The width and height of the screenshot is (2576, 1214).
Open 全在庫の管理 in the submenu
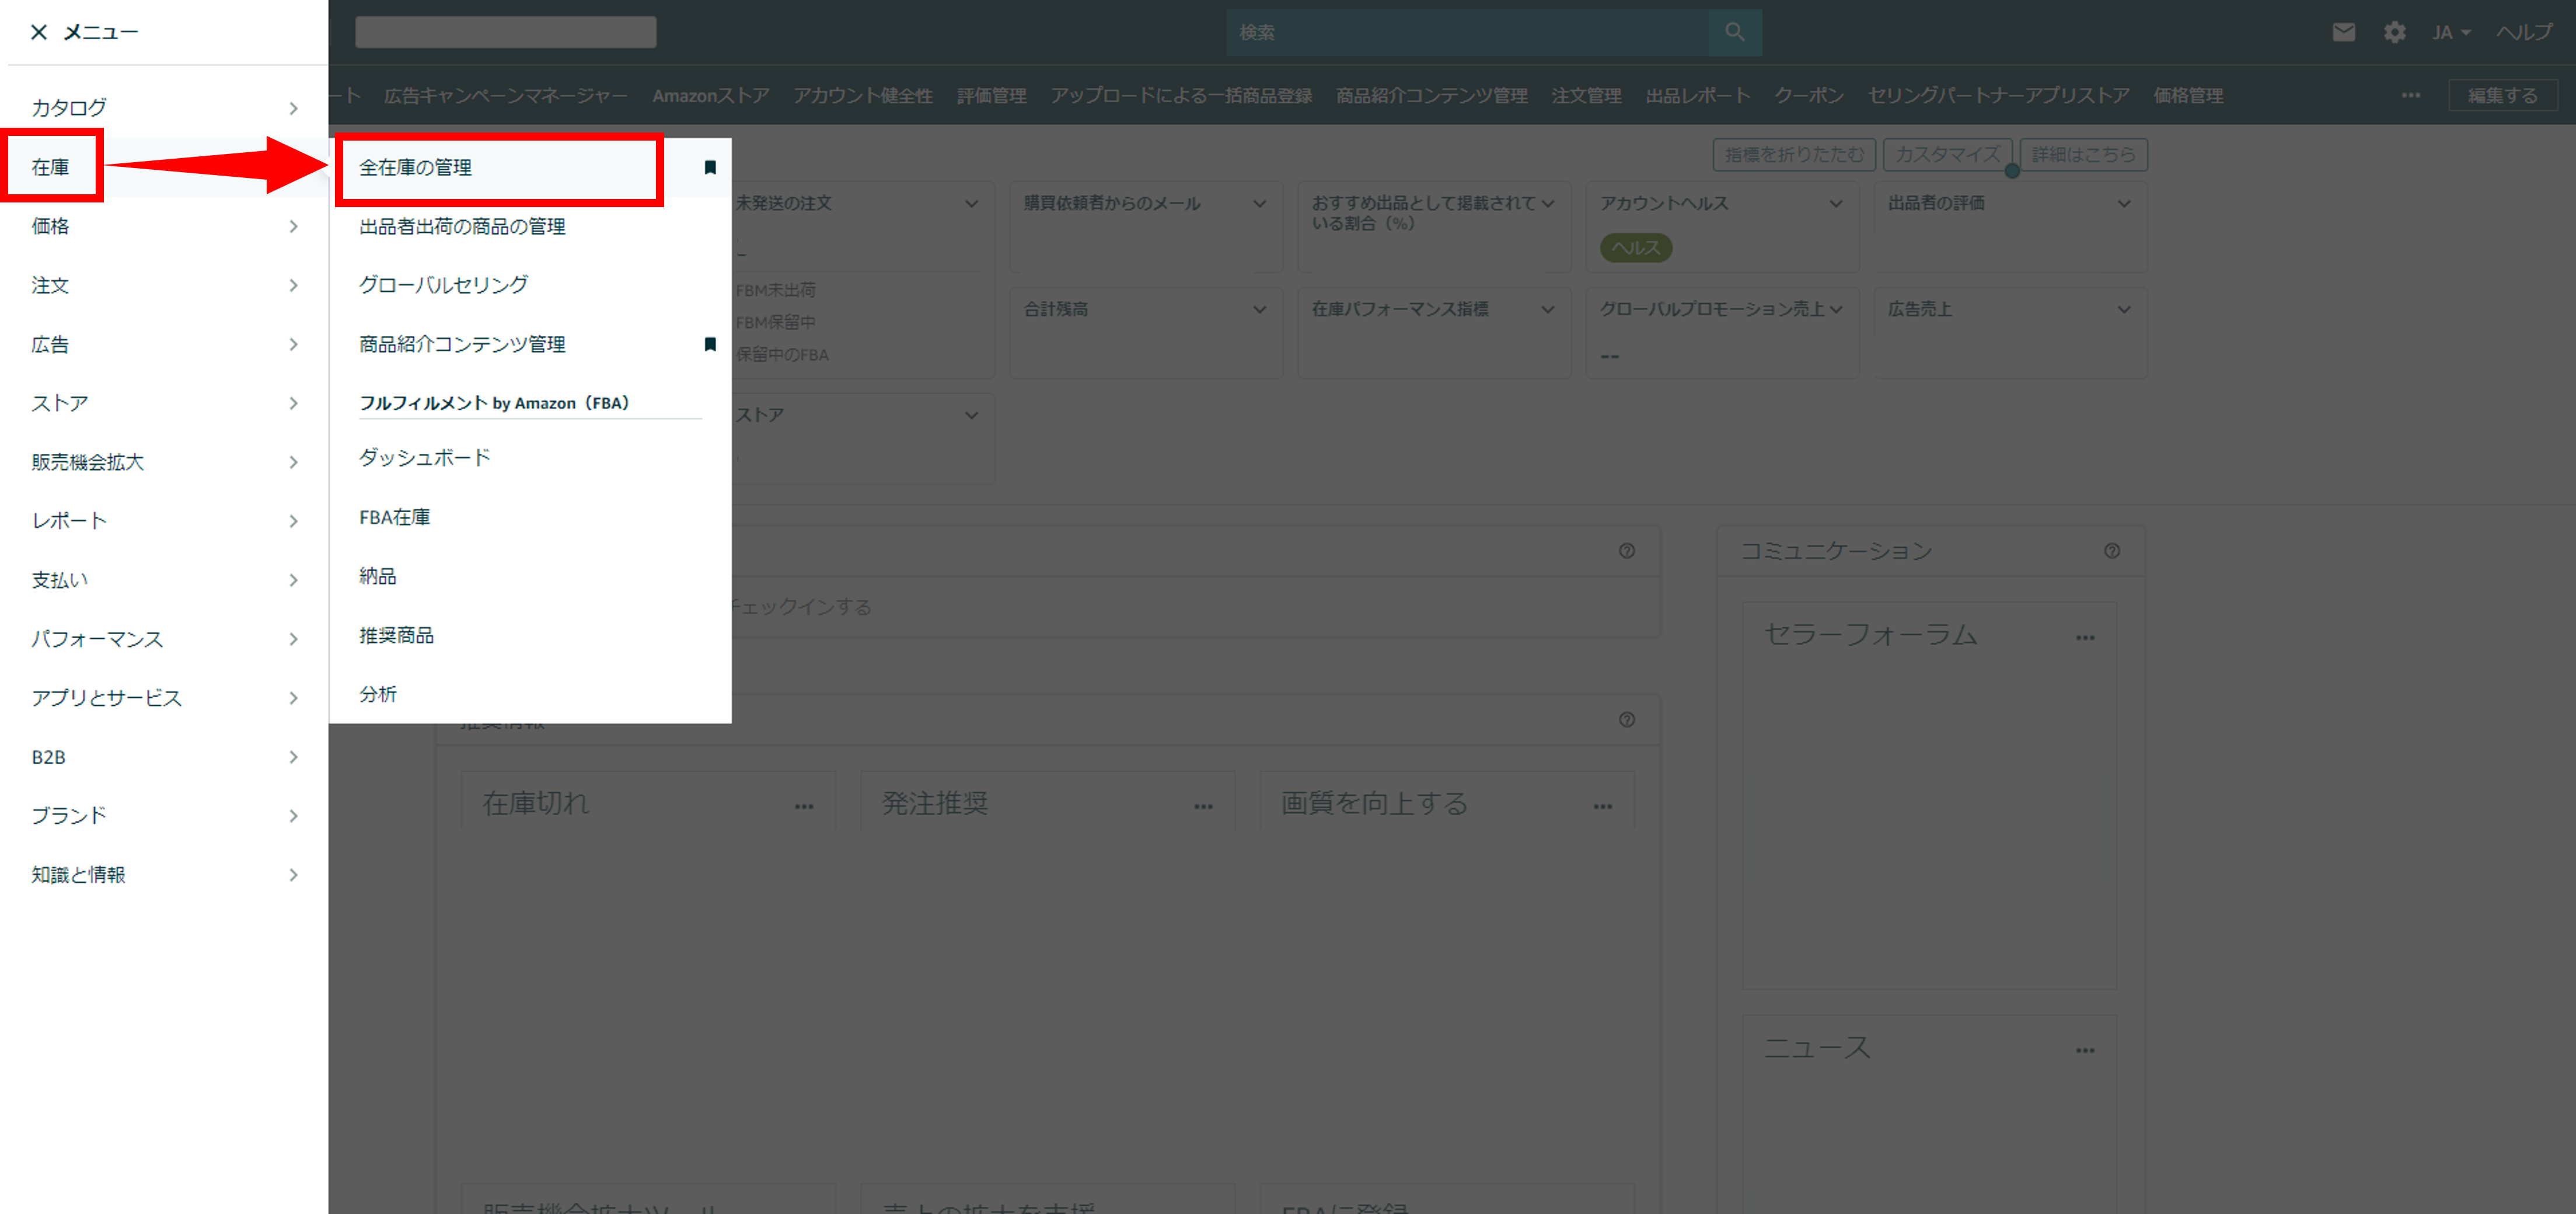(415, 167)
